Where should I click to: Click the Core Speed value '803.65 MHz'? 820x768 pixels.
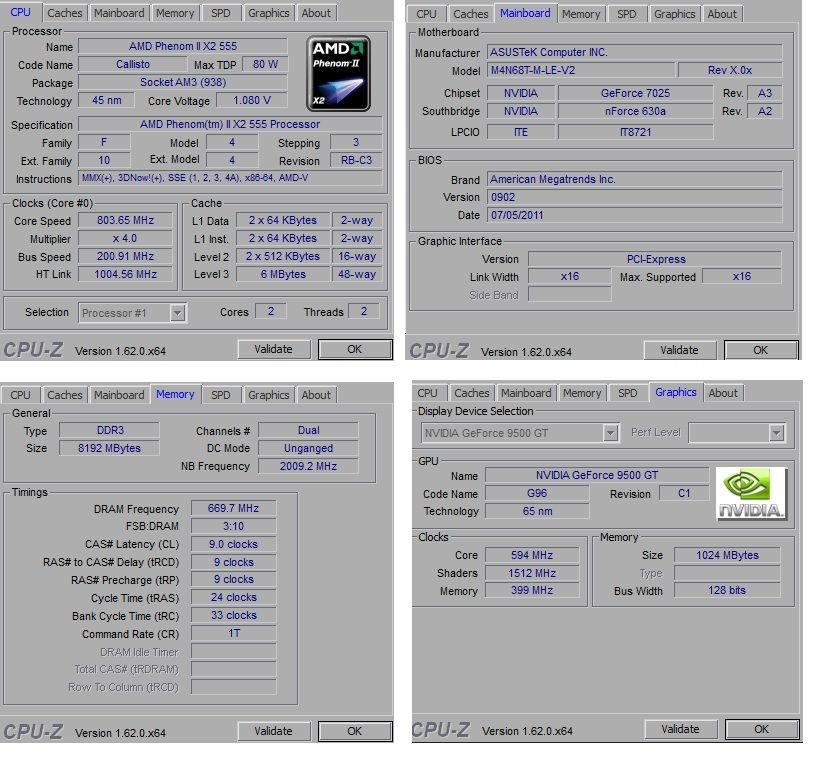tap(125, 221)
